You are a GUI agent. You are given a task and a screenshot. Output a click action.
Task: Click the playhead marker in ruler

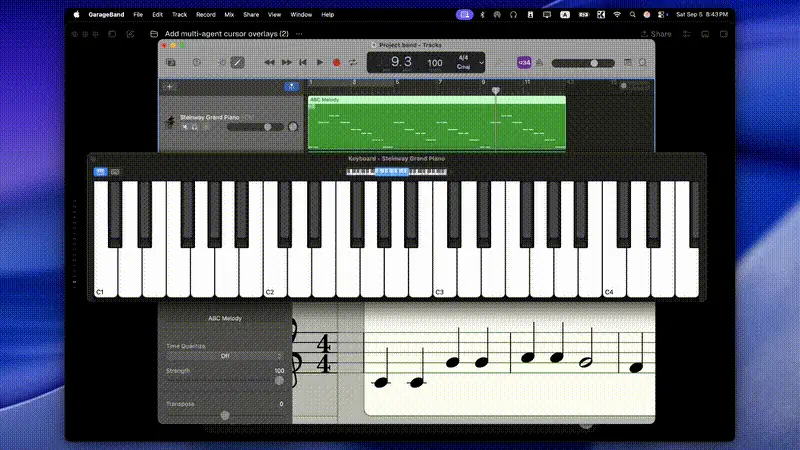495,90
